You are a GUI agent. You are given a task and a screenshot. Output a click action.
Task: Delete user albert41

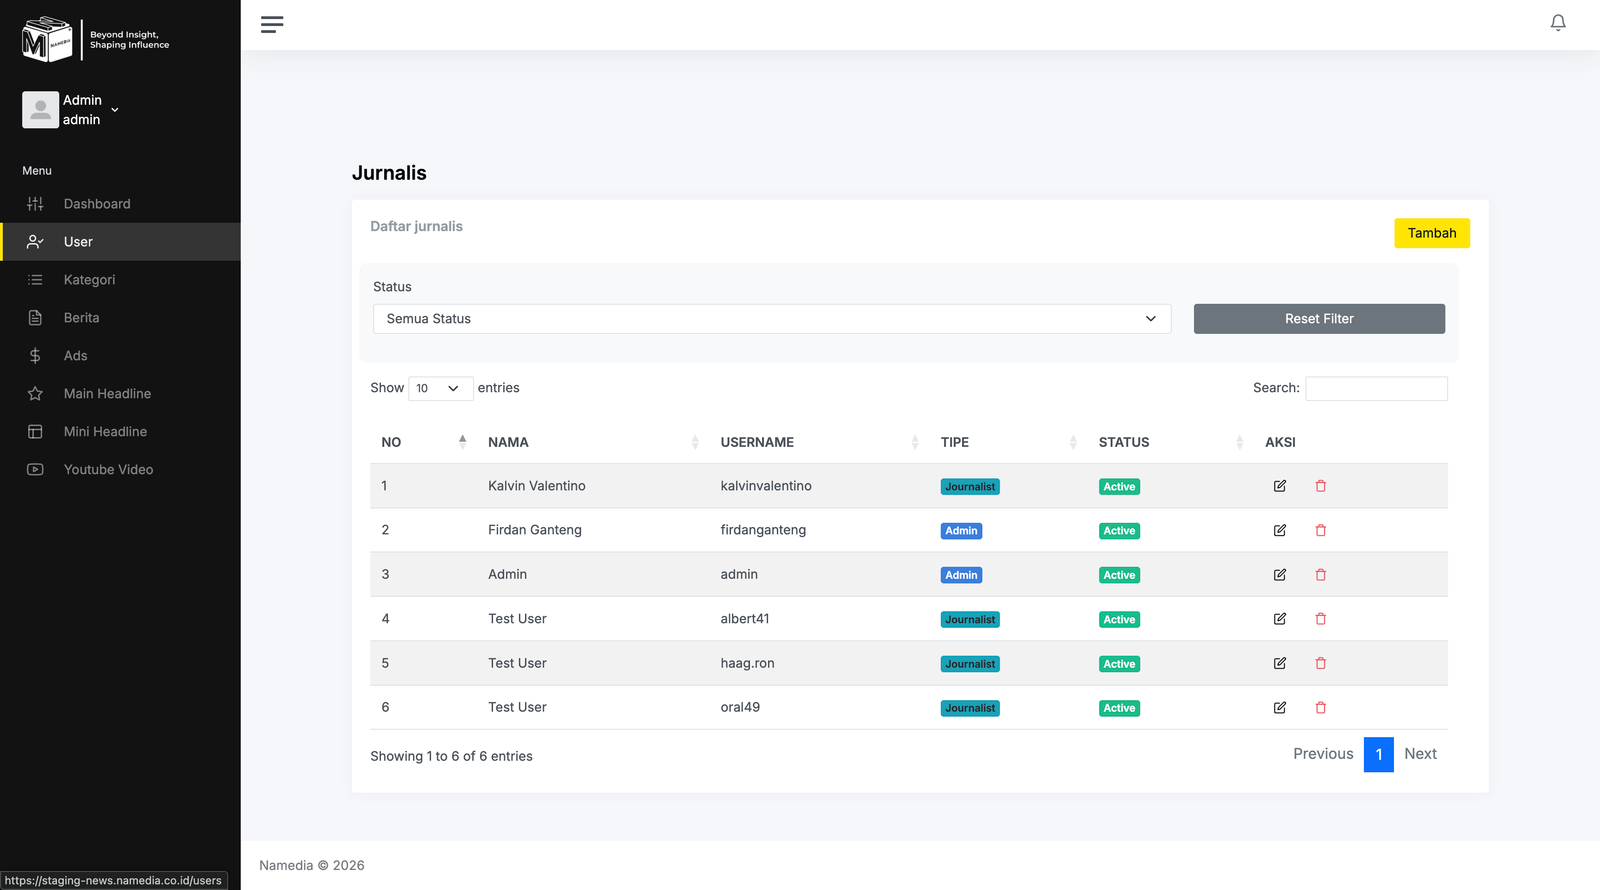click(1321, 619)
